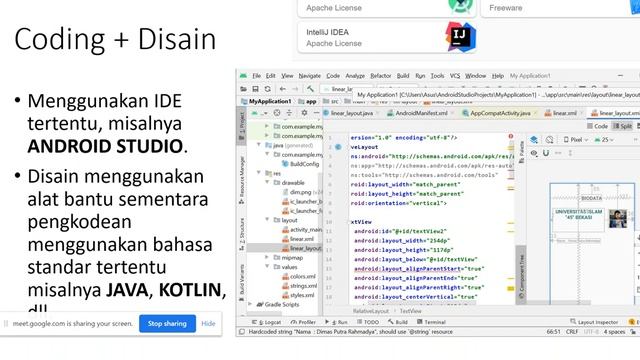Switch editor to Split view mode

click(623, 126)
